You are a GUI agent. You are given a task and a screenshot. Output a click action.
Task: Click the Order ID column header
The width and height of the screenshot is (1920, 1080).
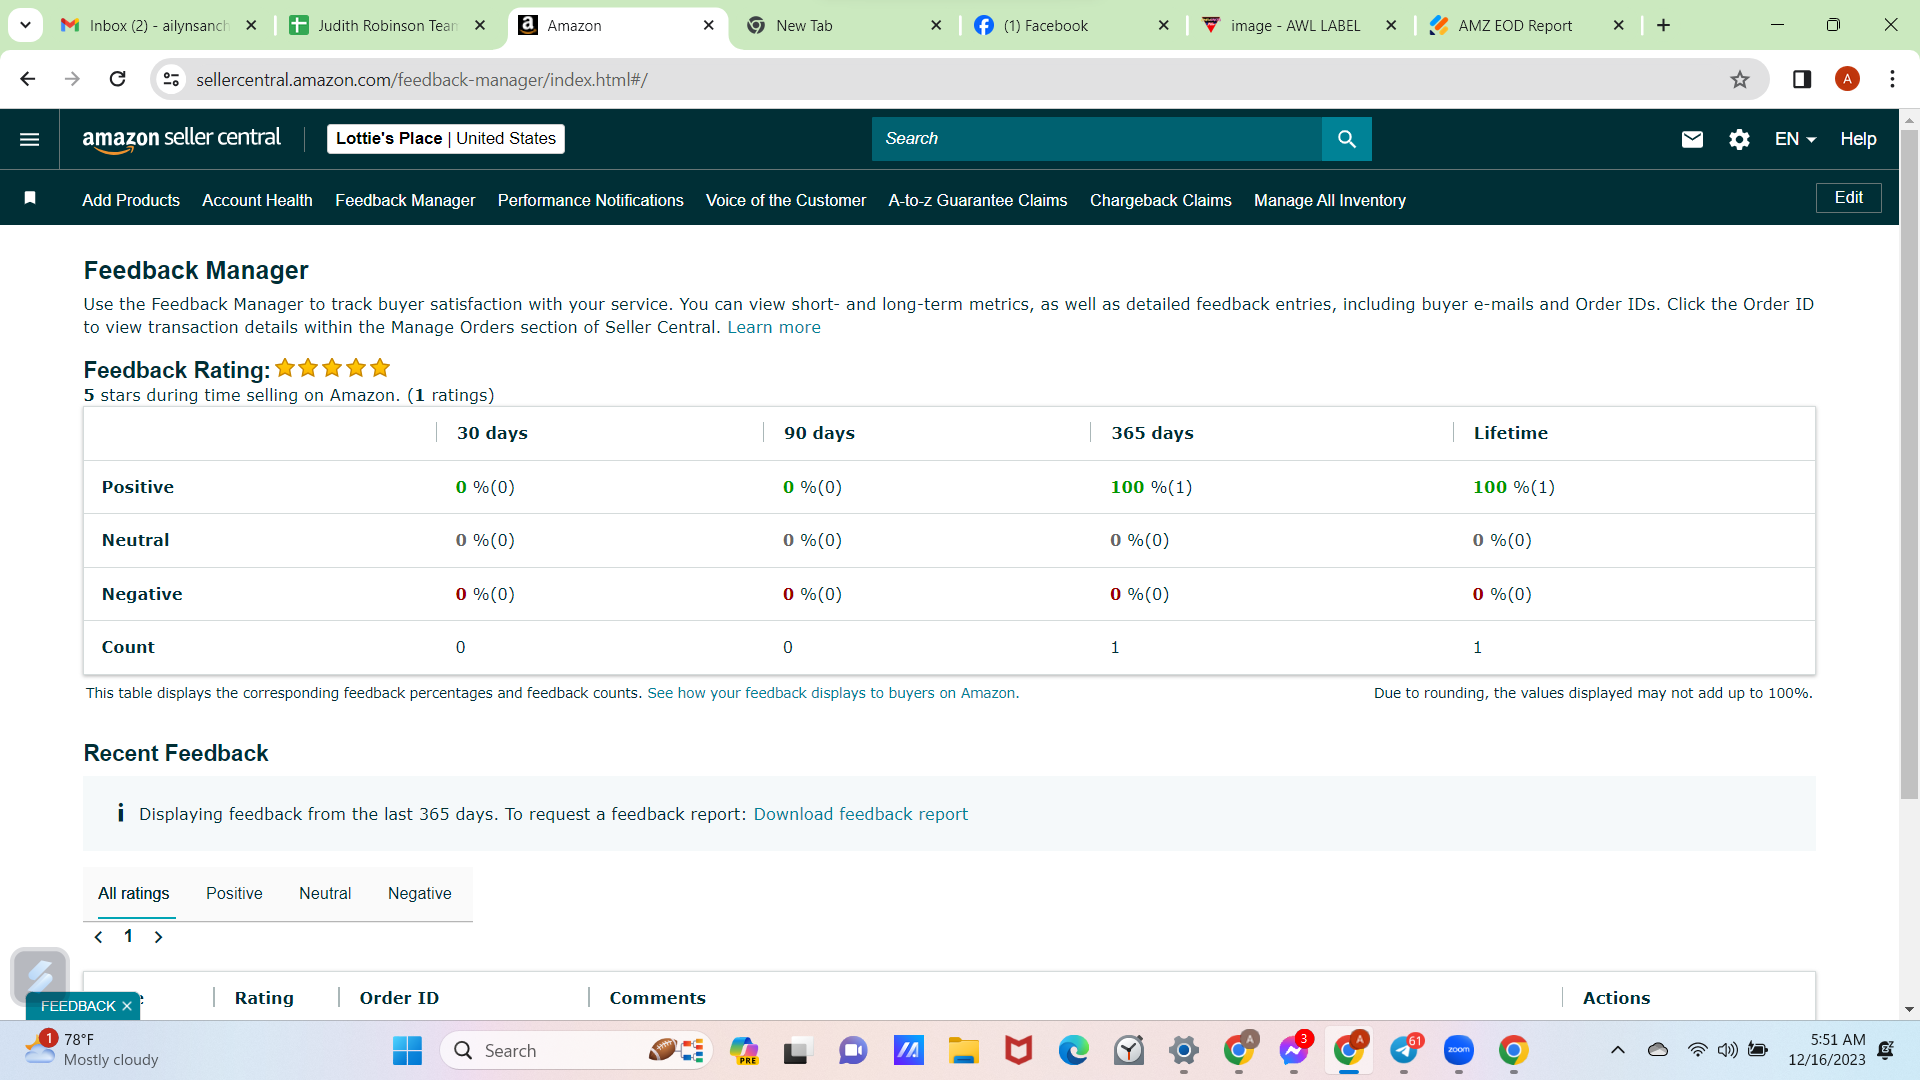click(x=399, y=998)
